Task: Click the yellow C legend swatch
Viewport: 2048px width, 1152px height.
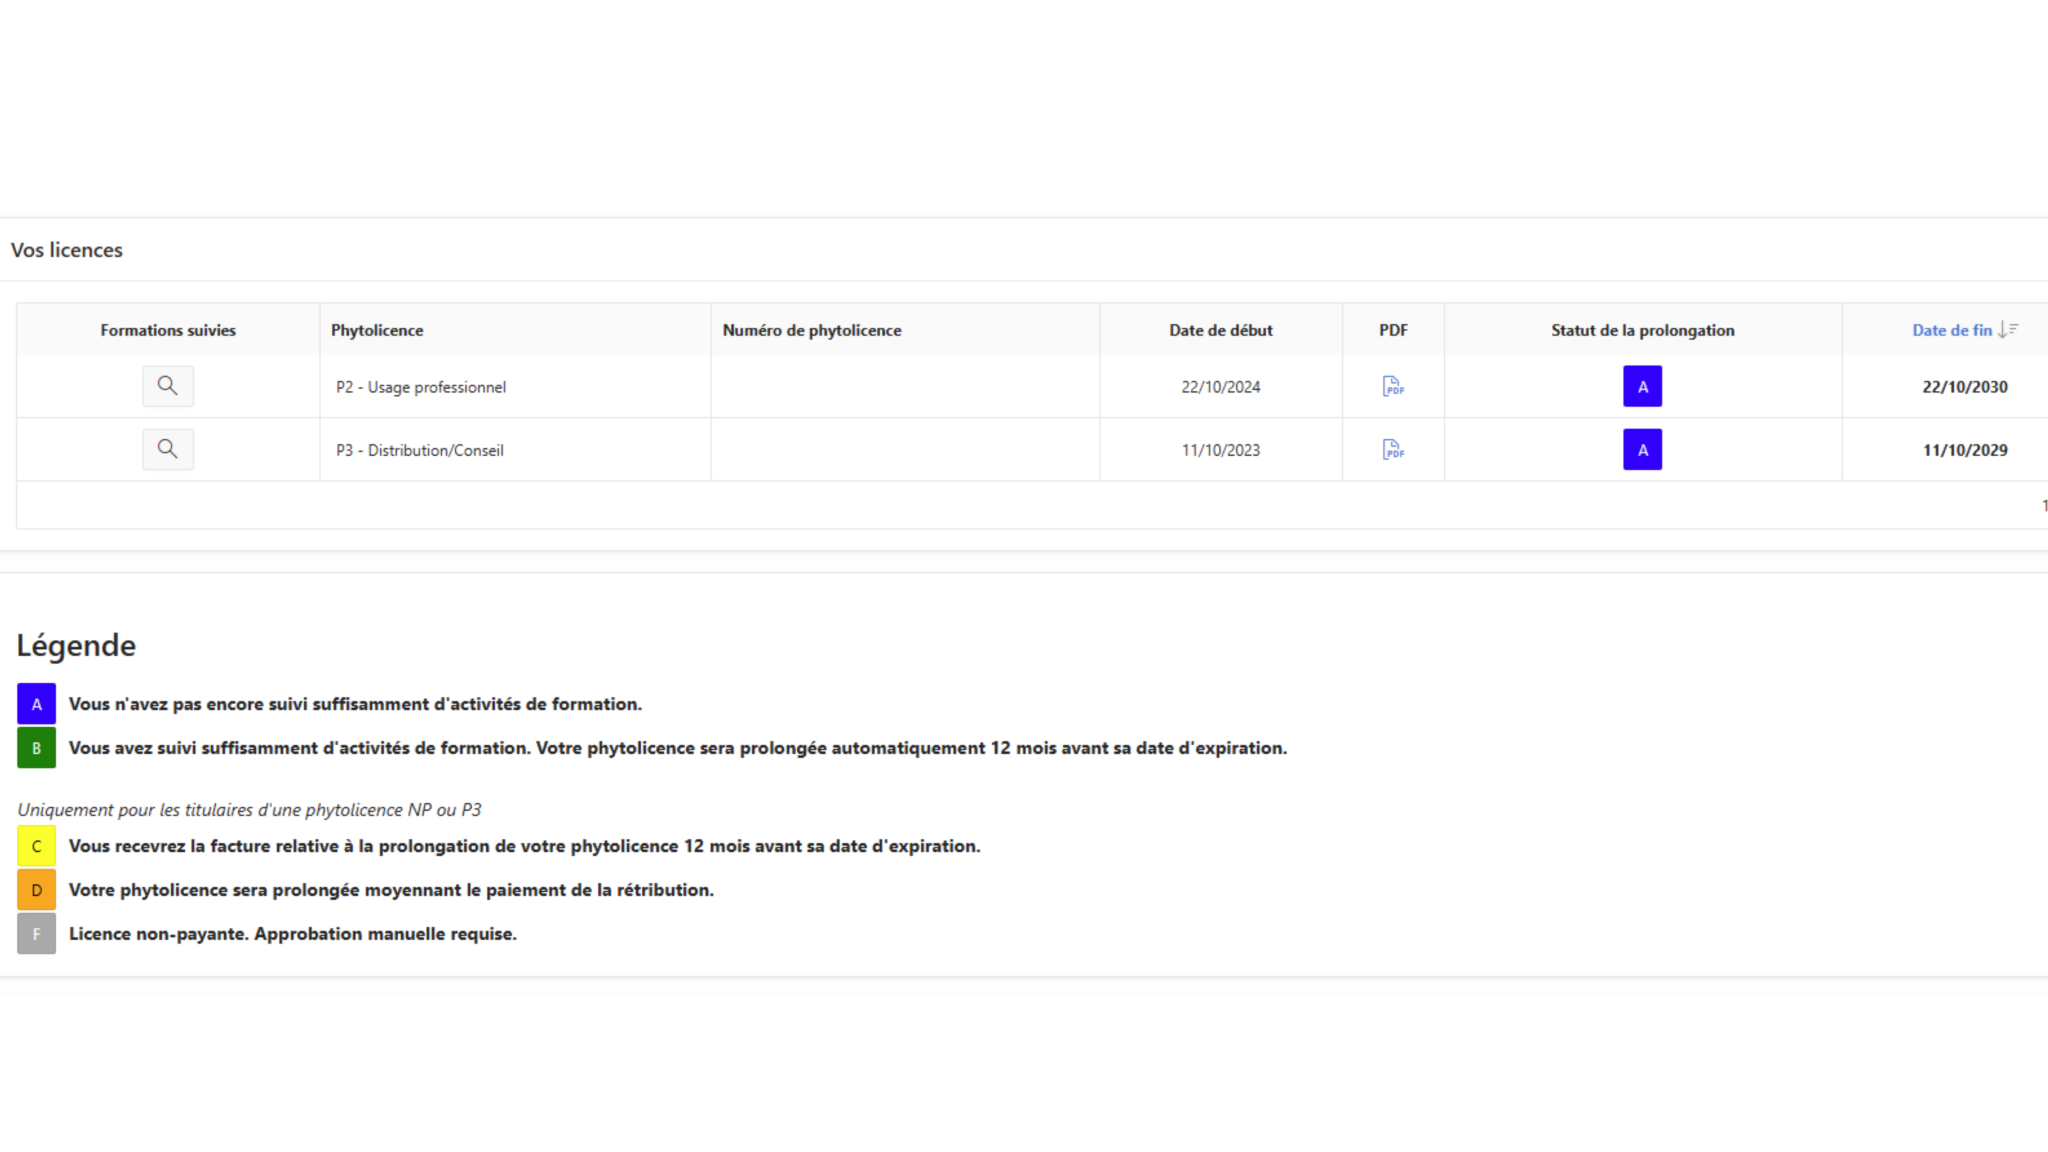Action: coord(36,846)
